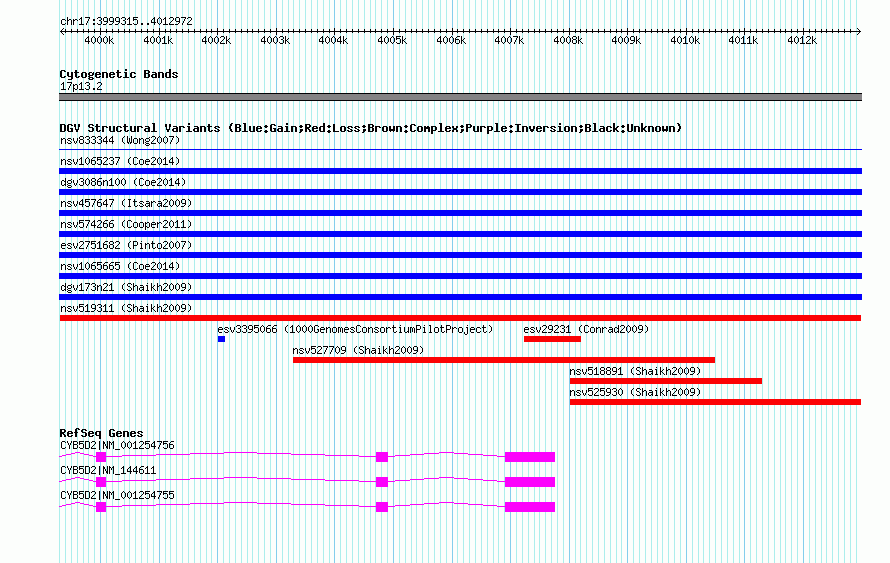Open variant dgv3086n100 (Coe2014) label
The height and width of the screenshot is (563, 890).
(x=123, y=182)
